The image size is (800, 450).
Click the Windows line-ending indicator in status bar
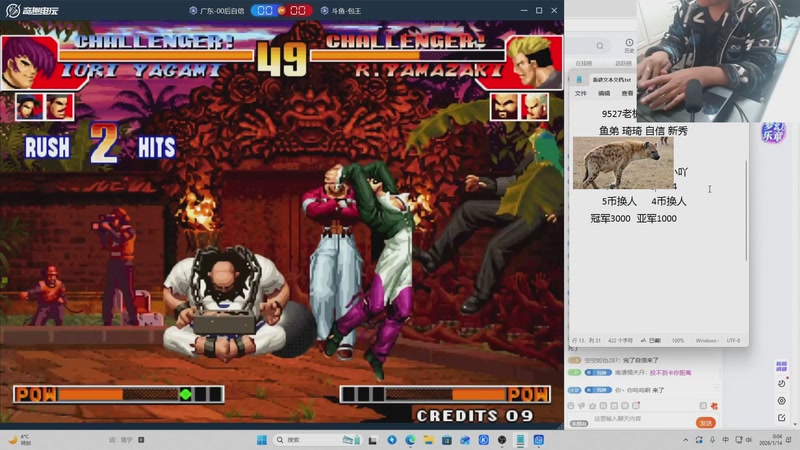click(707, 340)
